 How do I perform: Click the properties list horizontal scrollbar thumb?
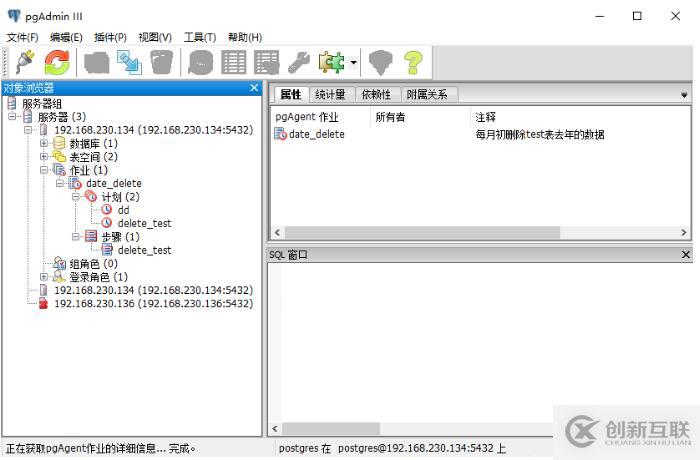pos(422,233)
